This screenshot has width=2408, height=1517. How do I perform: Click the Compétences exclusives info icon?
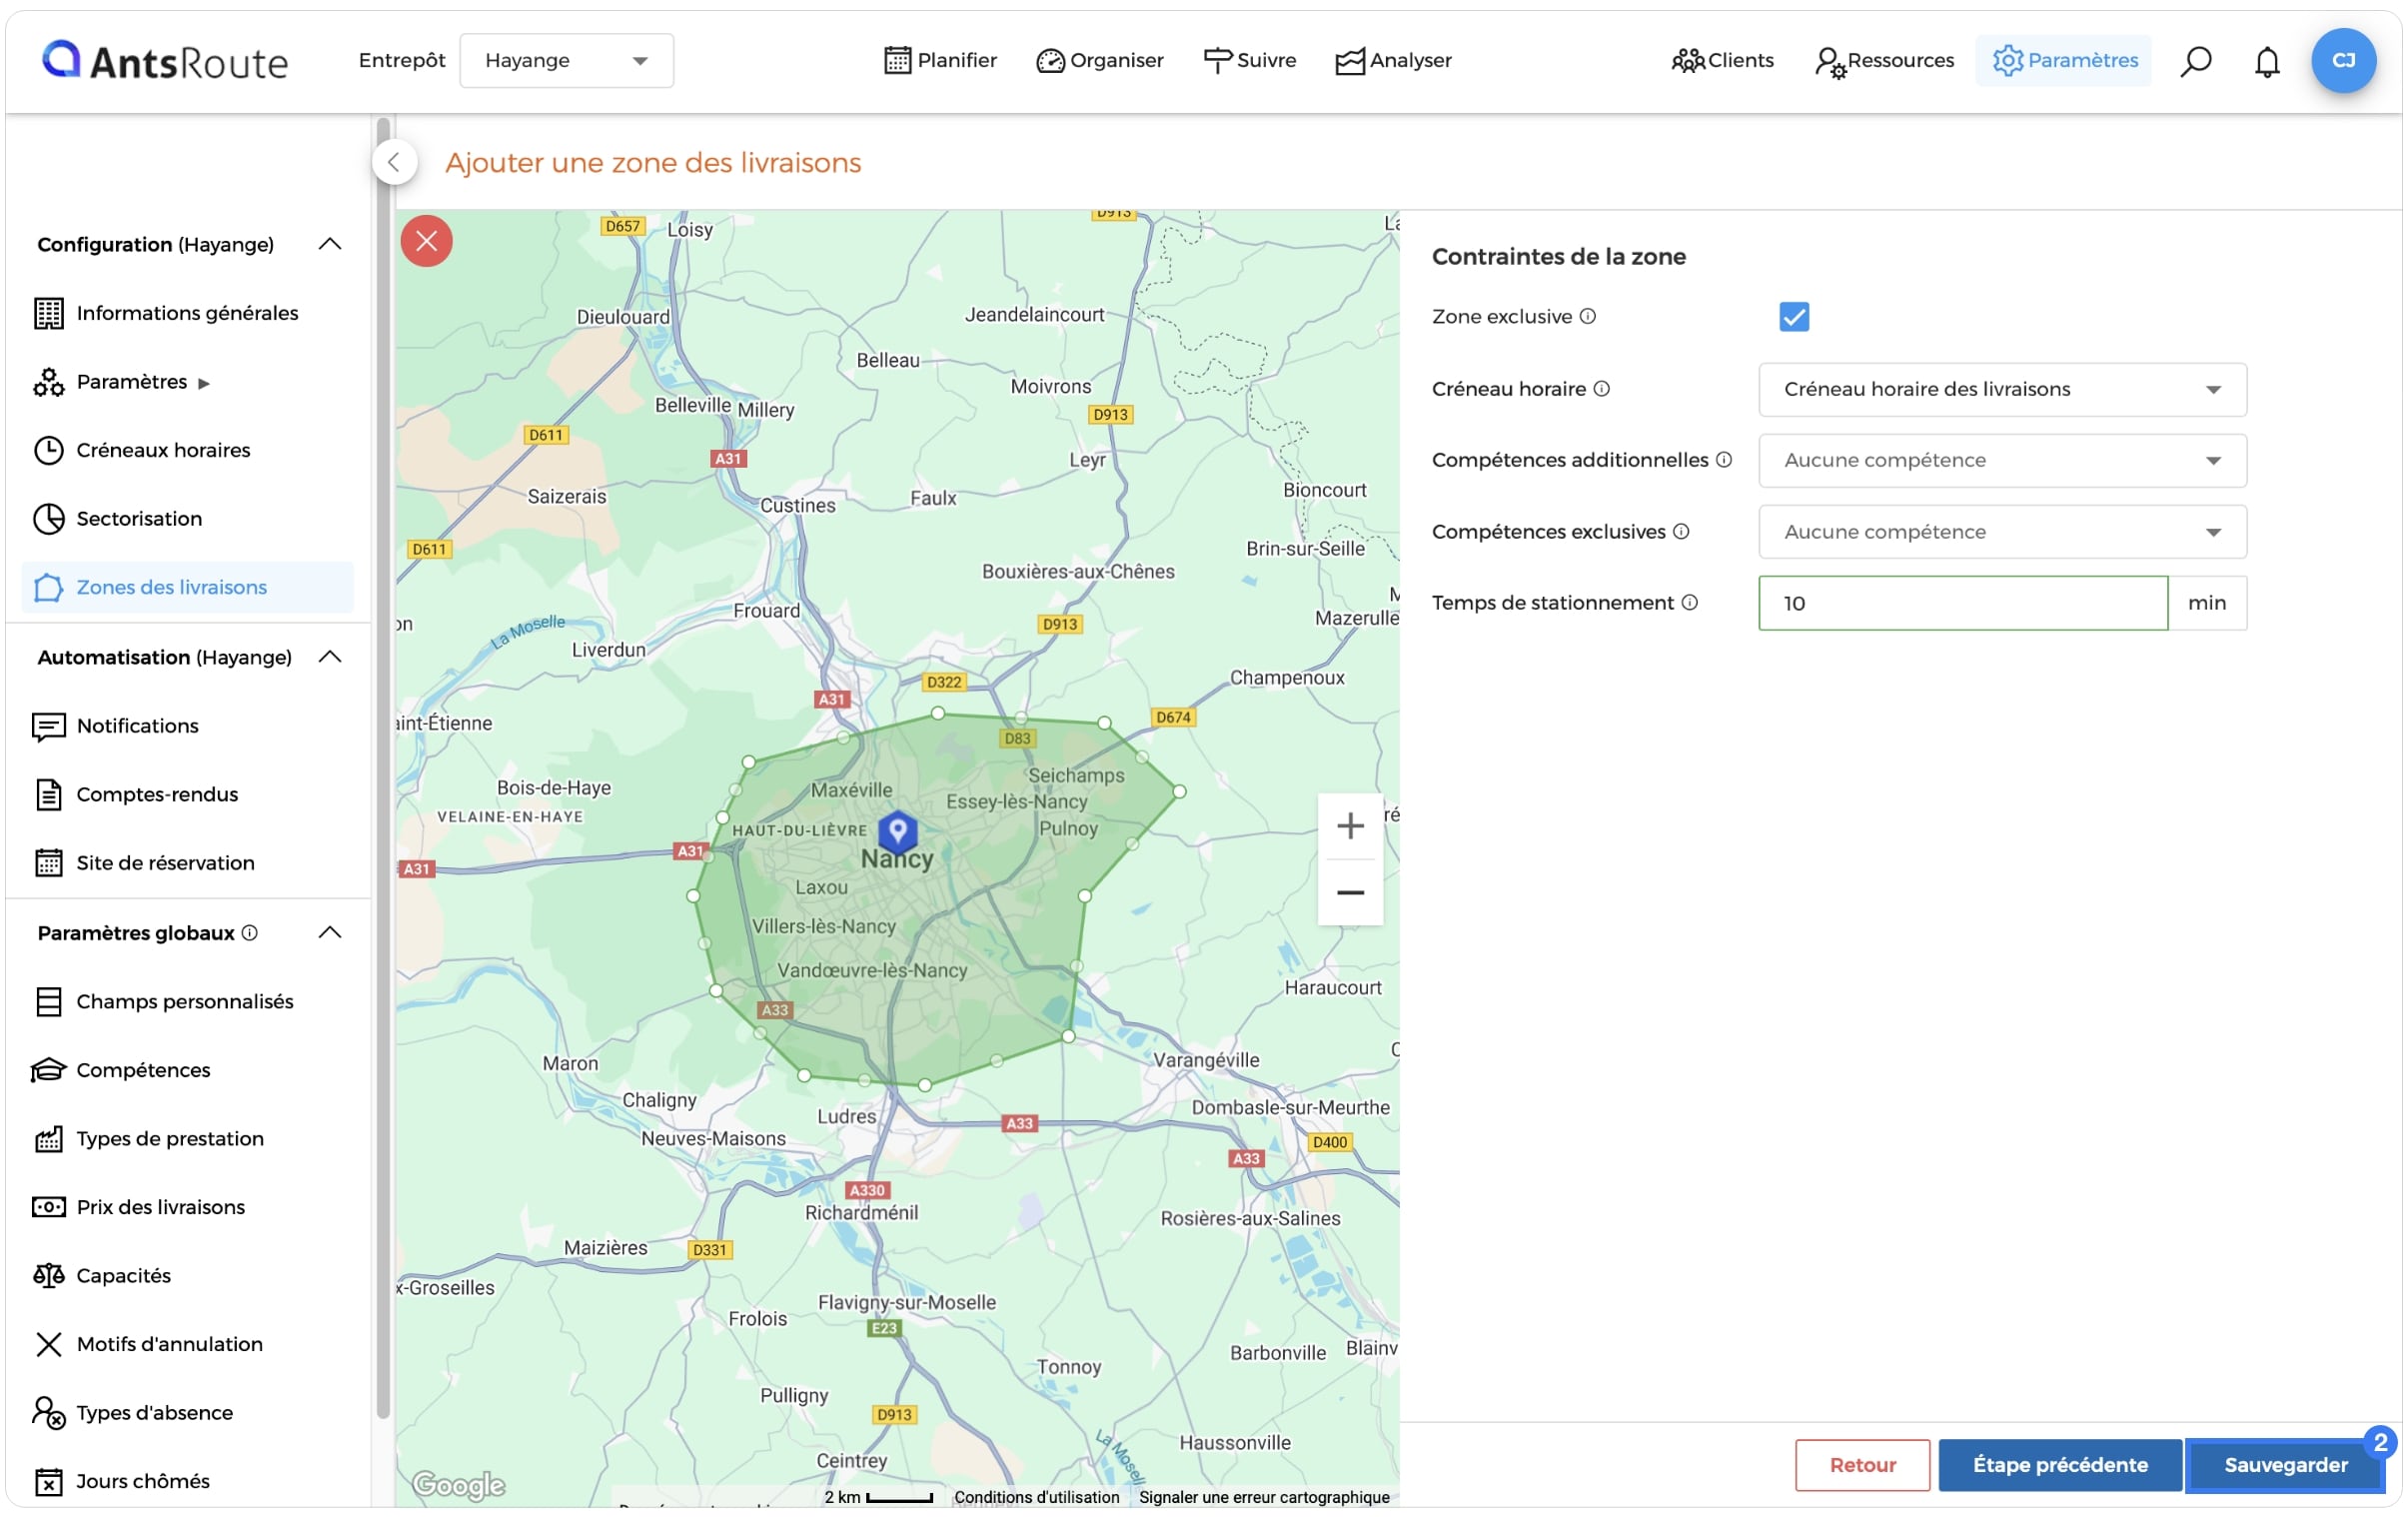pyautogui.click(x=1682, y=532)
